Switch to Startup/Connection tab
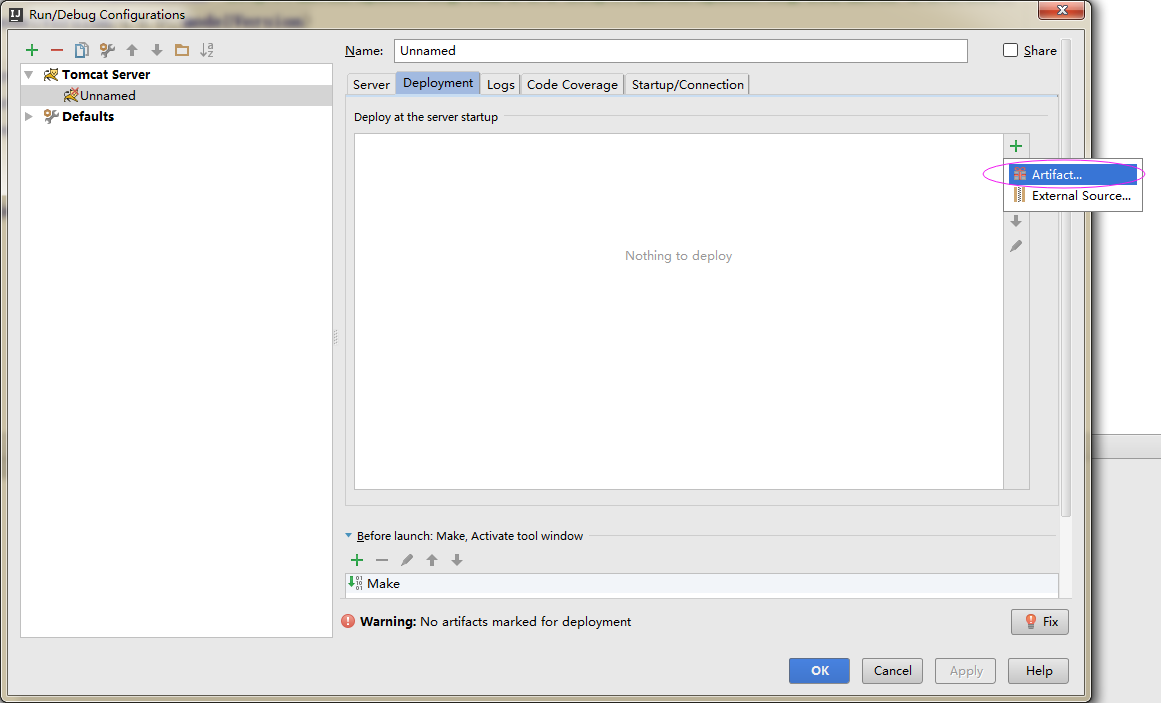1161x703 pixels. click(x=687, y=84)
